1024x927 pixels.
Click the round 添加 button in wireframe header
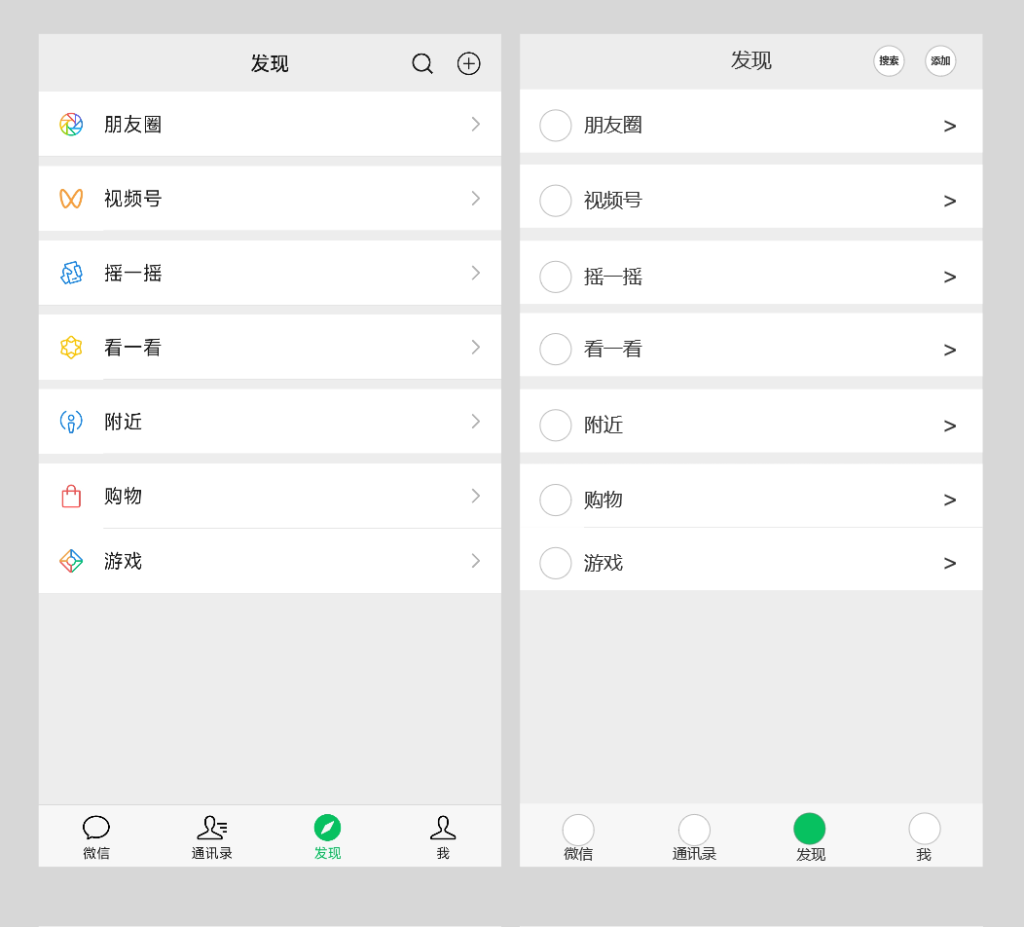(940, 61)
